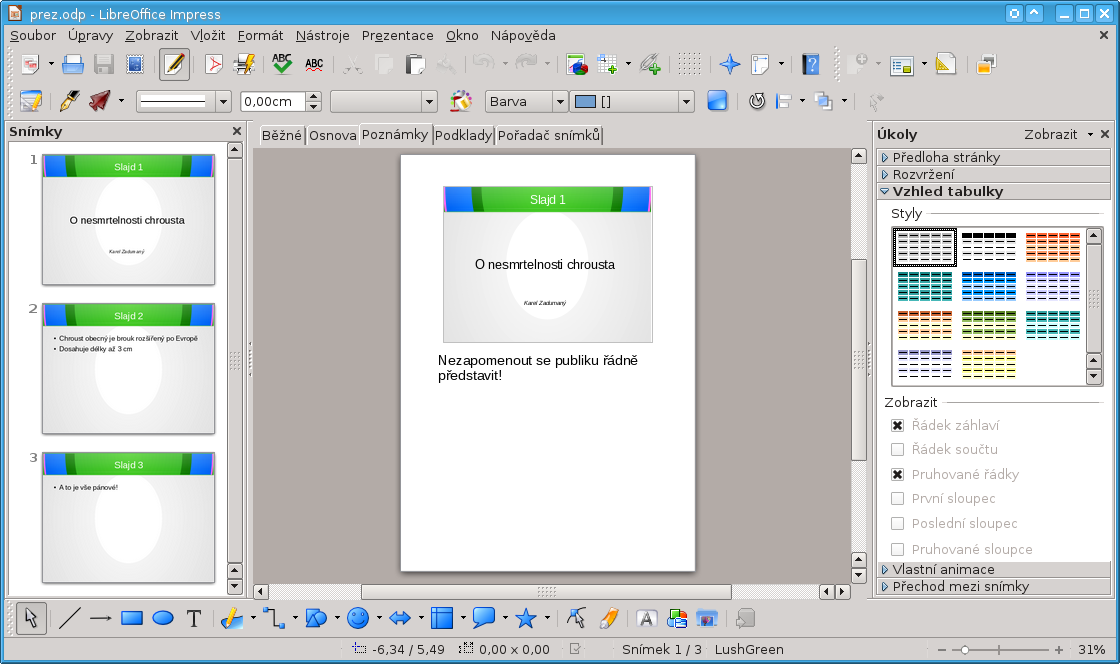Open the Prezentace menu
This screenshot has width=1120, height=664.
[x=397, y=35]
